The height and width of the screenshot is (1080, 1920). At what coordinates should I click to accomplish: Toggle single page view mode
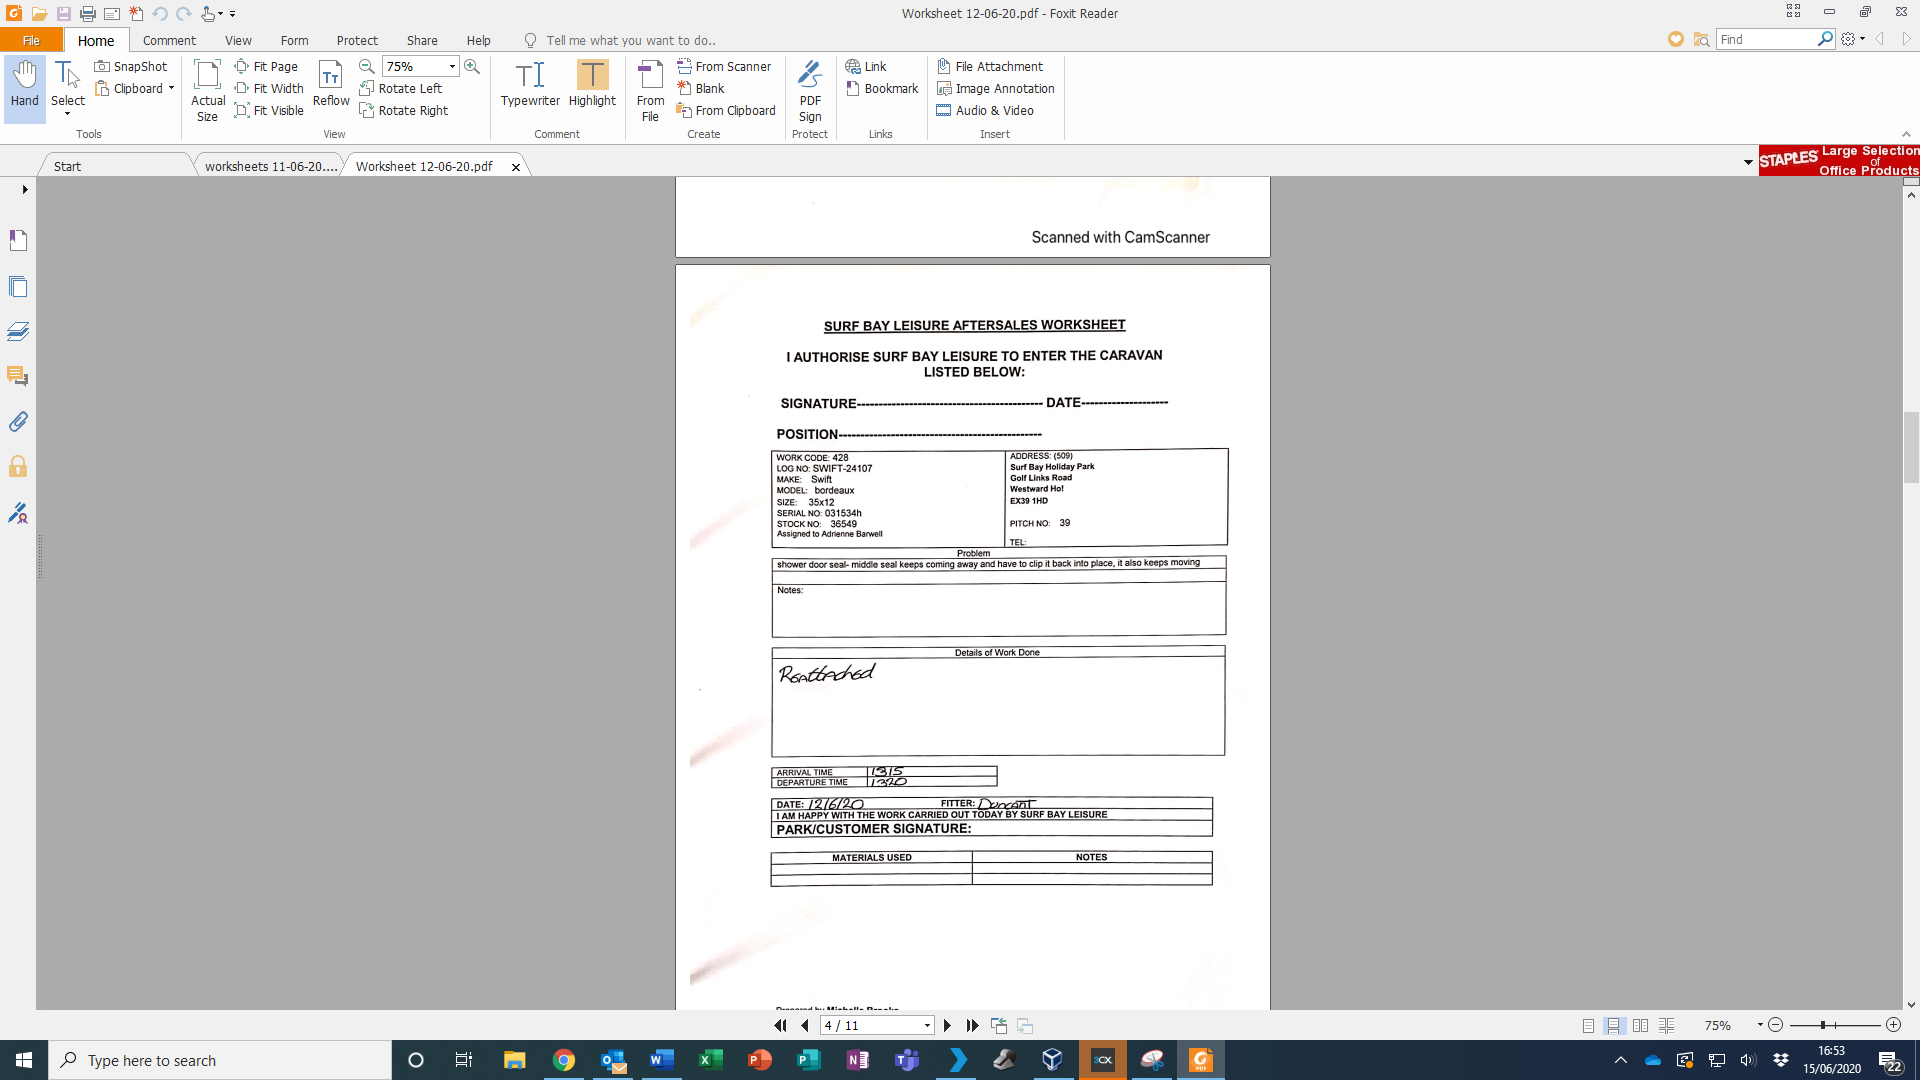[x=1588, y=1025]
